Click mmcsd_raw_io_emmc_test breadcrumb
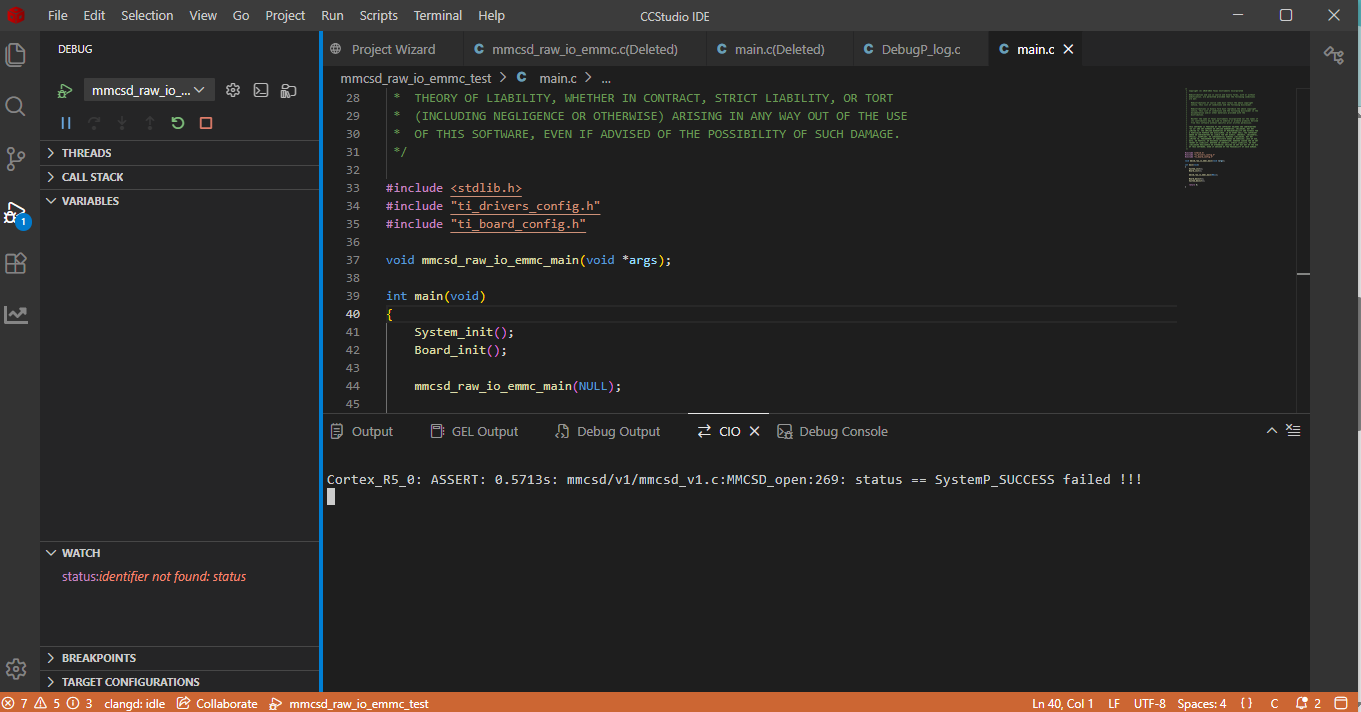1361x712 pixels. pos(416,77)
